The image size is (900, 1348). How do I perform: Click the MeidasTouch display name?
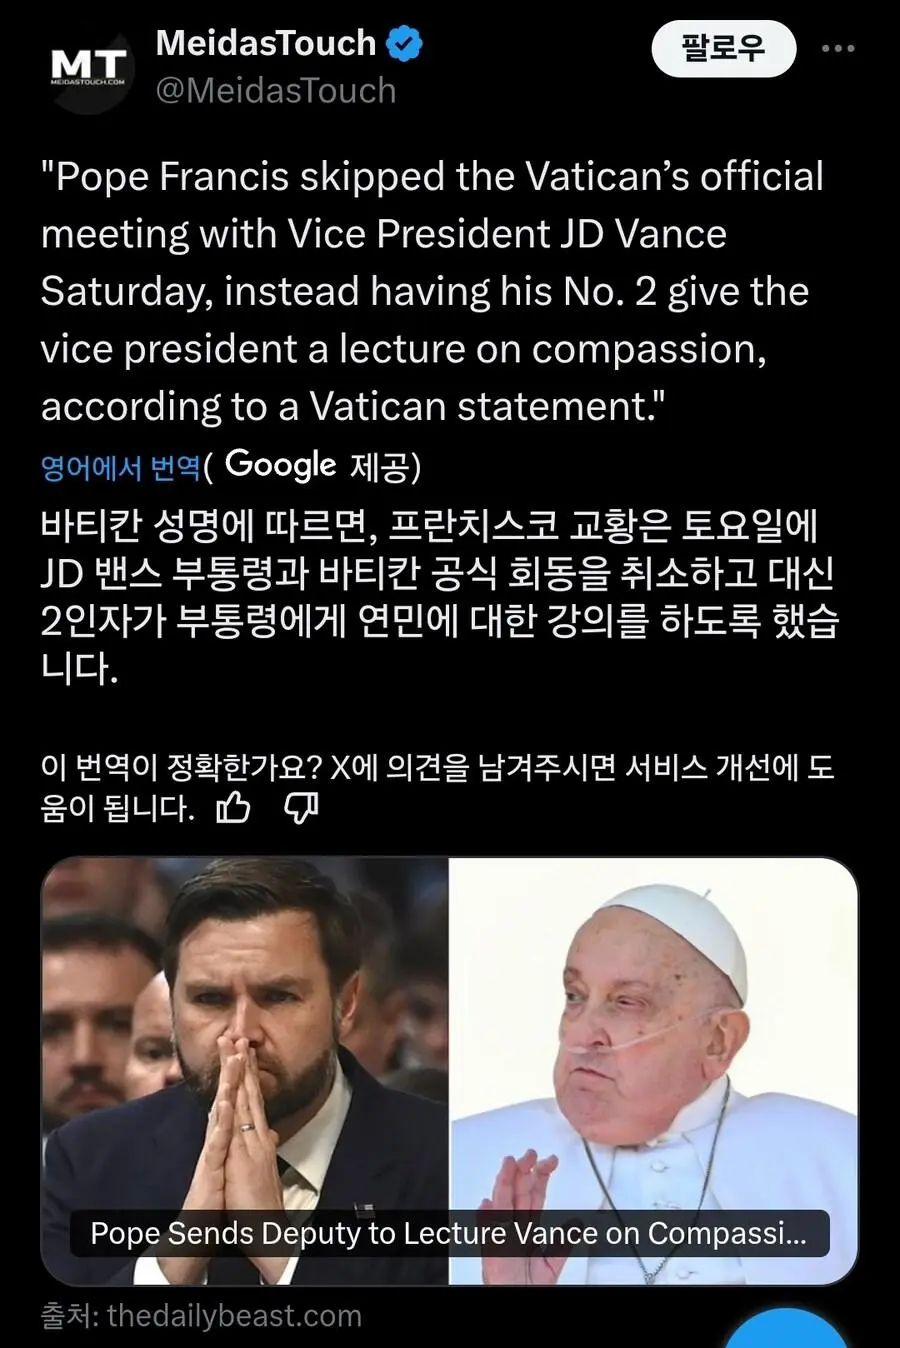click(266, 43)
